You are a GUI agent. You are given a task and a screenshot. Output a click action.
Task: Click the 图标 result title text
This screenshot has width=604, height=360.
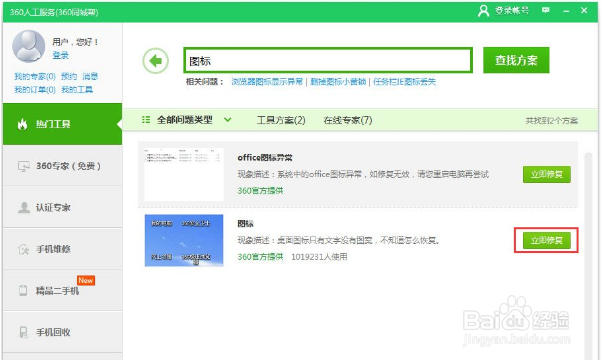pos(245,223)
